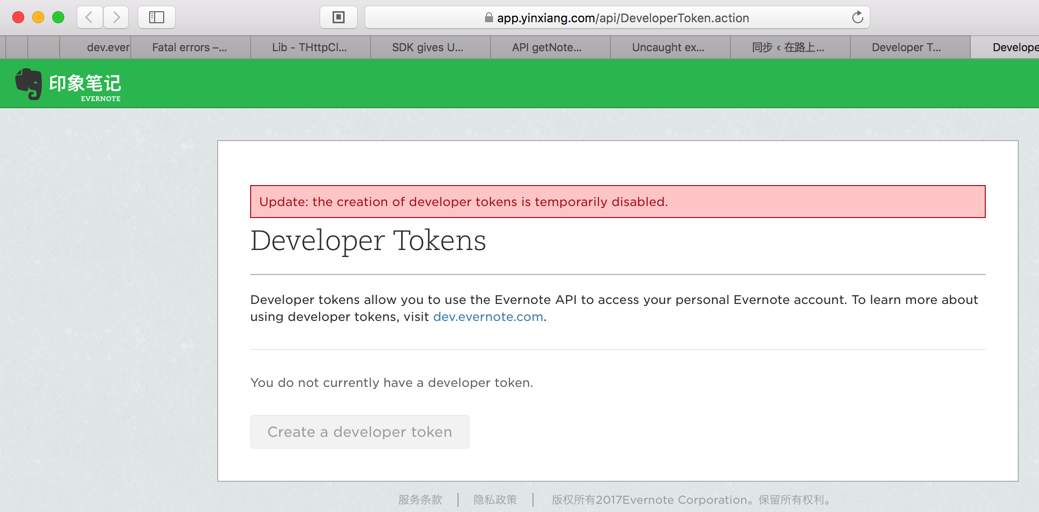Go forward with the Safari forward arrow
The width and height of the screenshot is (1039, 512).
click(x=116, y=17)
